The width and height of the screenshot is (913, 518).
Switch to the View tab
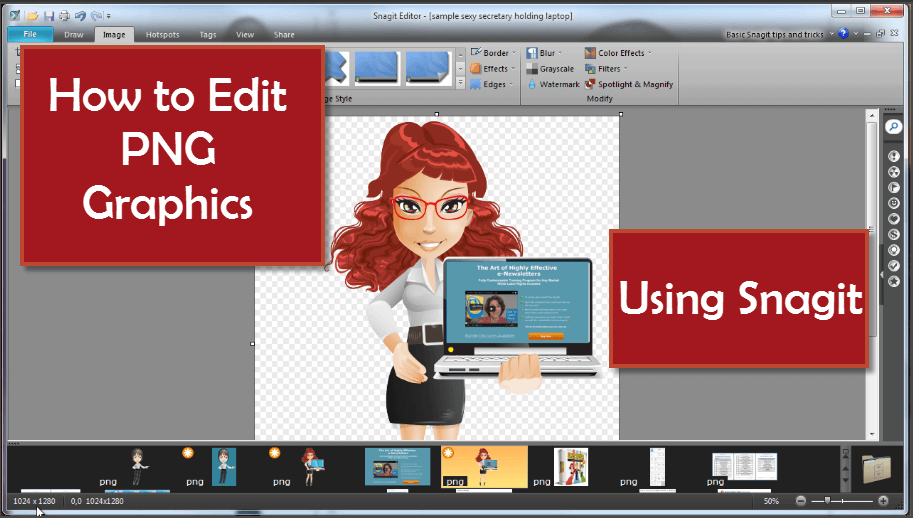point(245,35)
